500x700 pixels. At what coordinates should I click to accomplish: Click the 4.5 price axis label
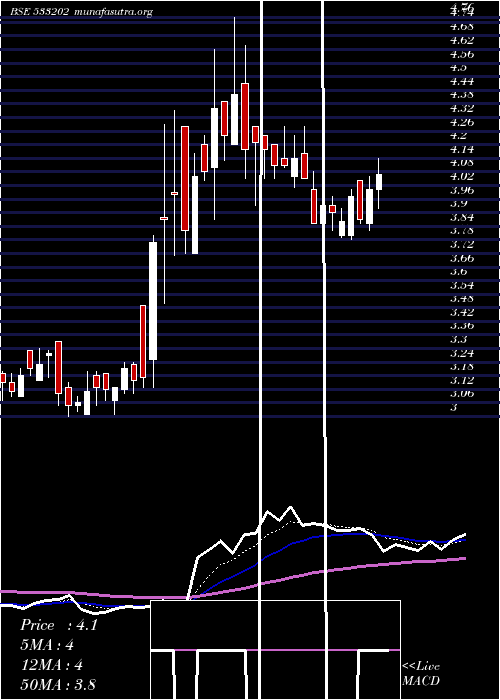pos(458,67)
